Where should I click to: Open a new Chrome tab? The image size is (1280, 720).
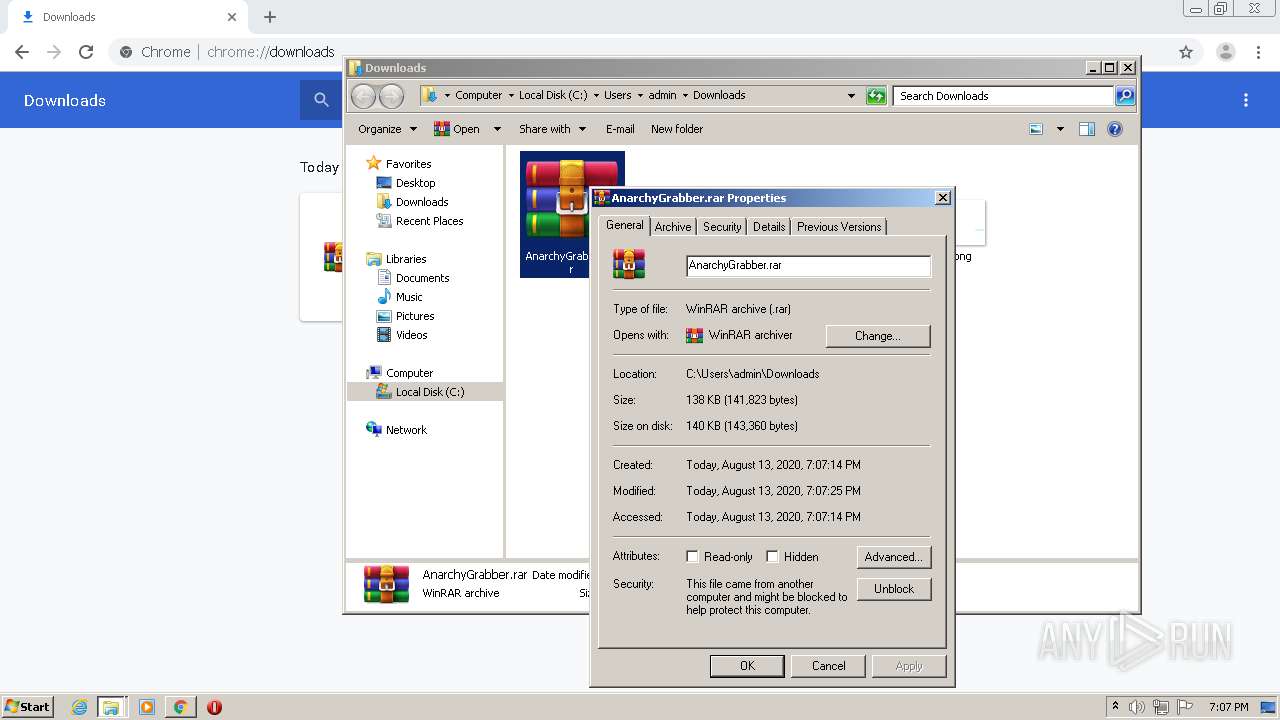tap(270, 17)
